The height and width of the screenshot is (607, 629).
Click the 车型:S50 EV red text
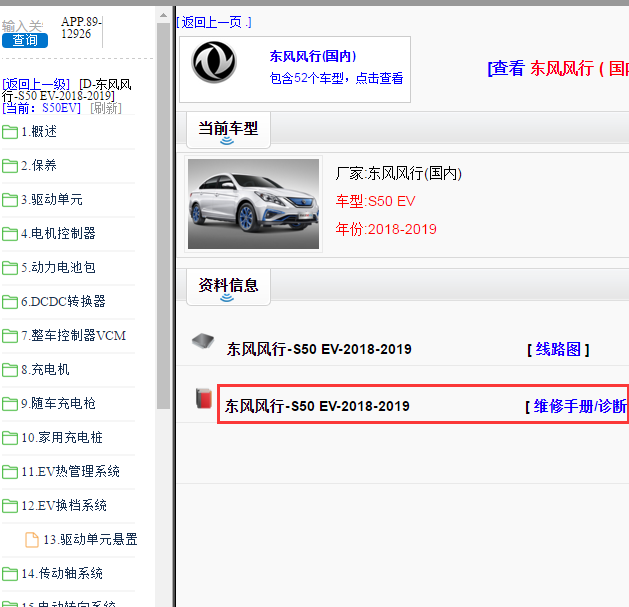tap(375, 201)
